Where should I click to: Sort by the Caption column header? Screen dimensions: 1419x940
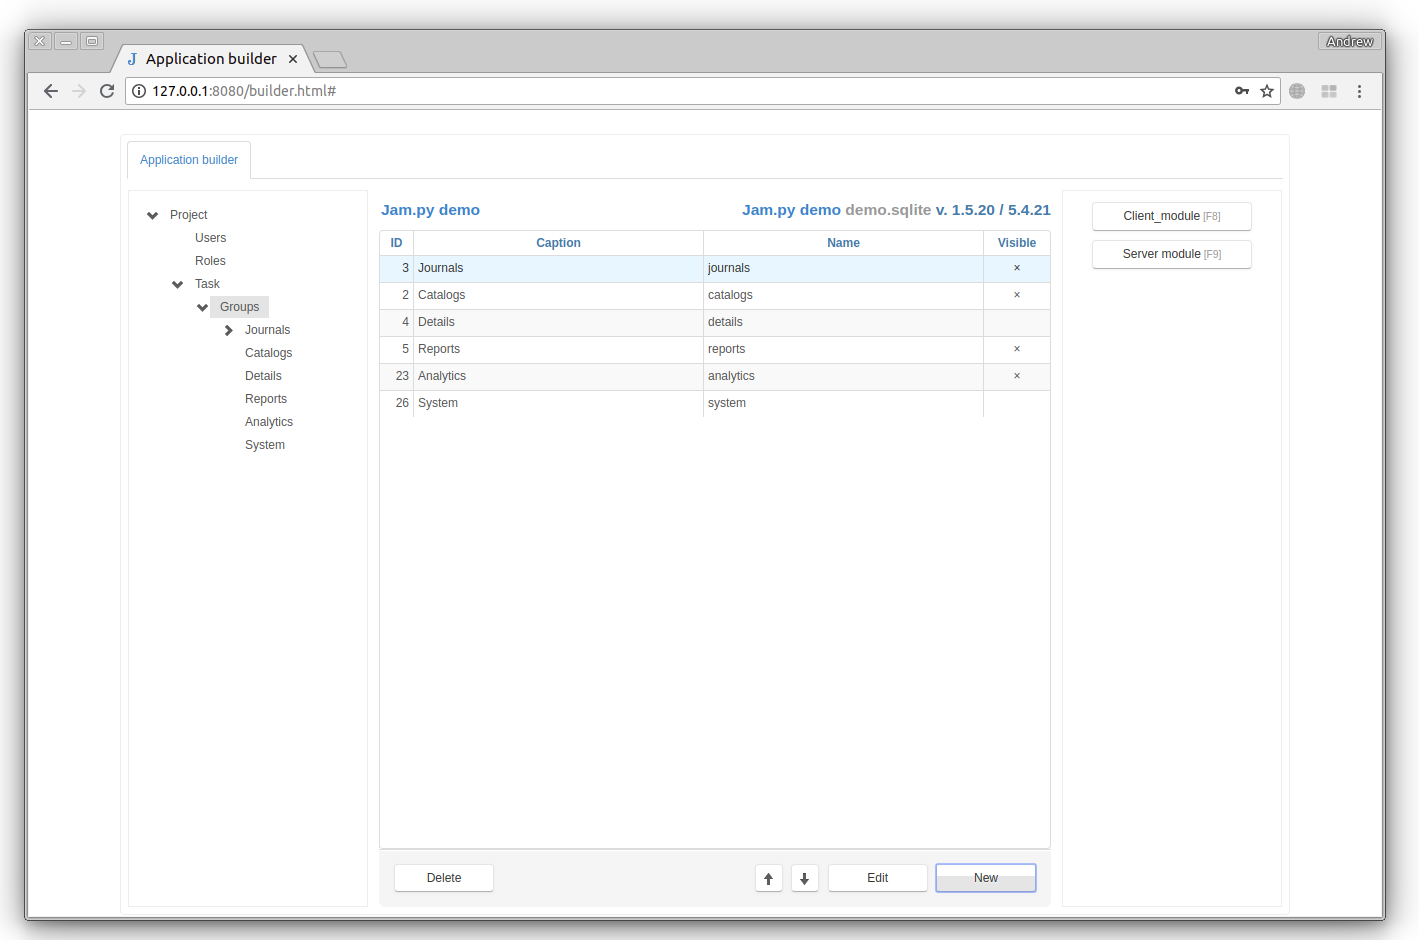558,243
